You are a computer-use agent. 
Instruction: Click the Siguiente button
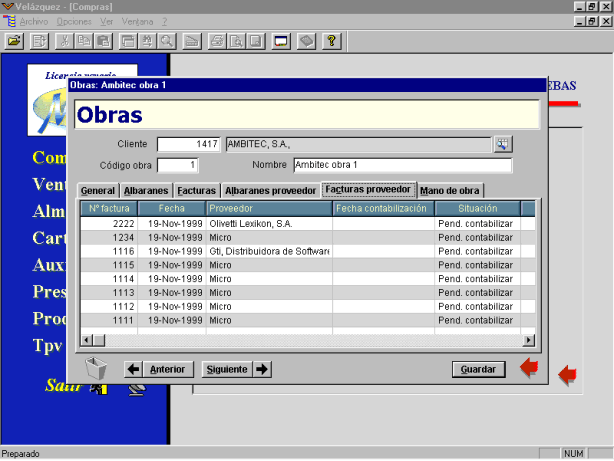click(x=227, y=369)
